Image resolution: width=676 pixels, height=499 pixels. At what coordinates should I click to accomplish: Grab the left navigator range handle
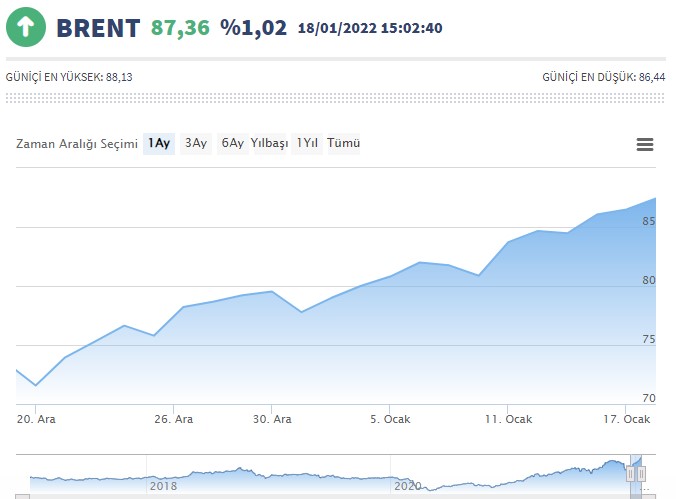[631, 473]
